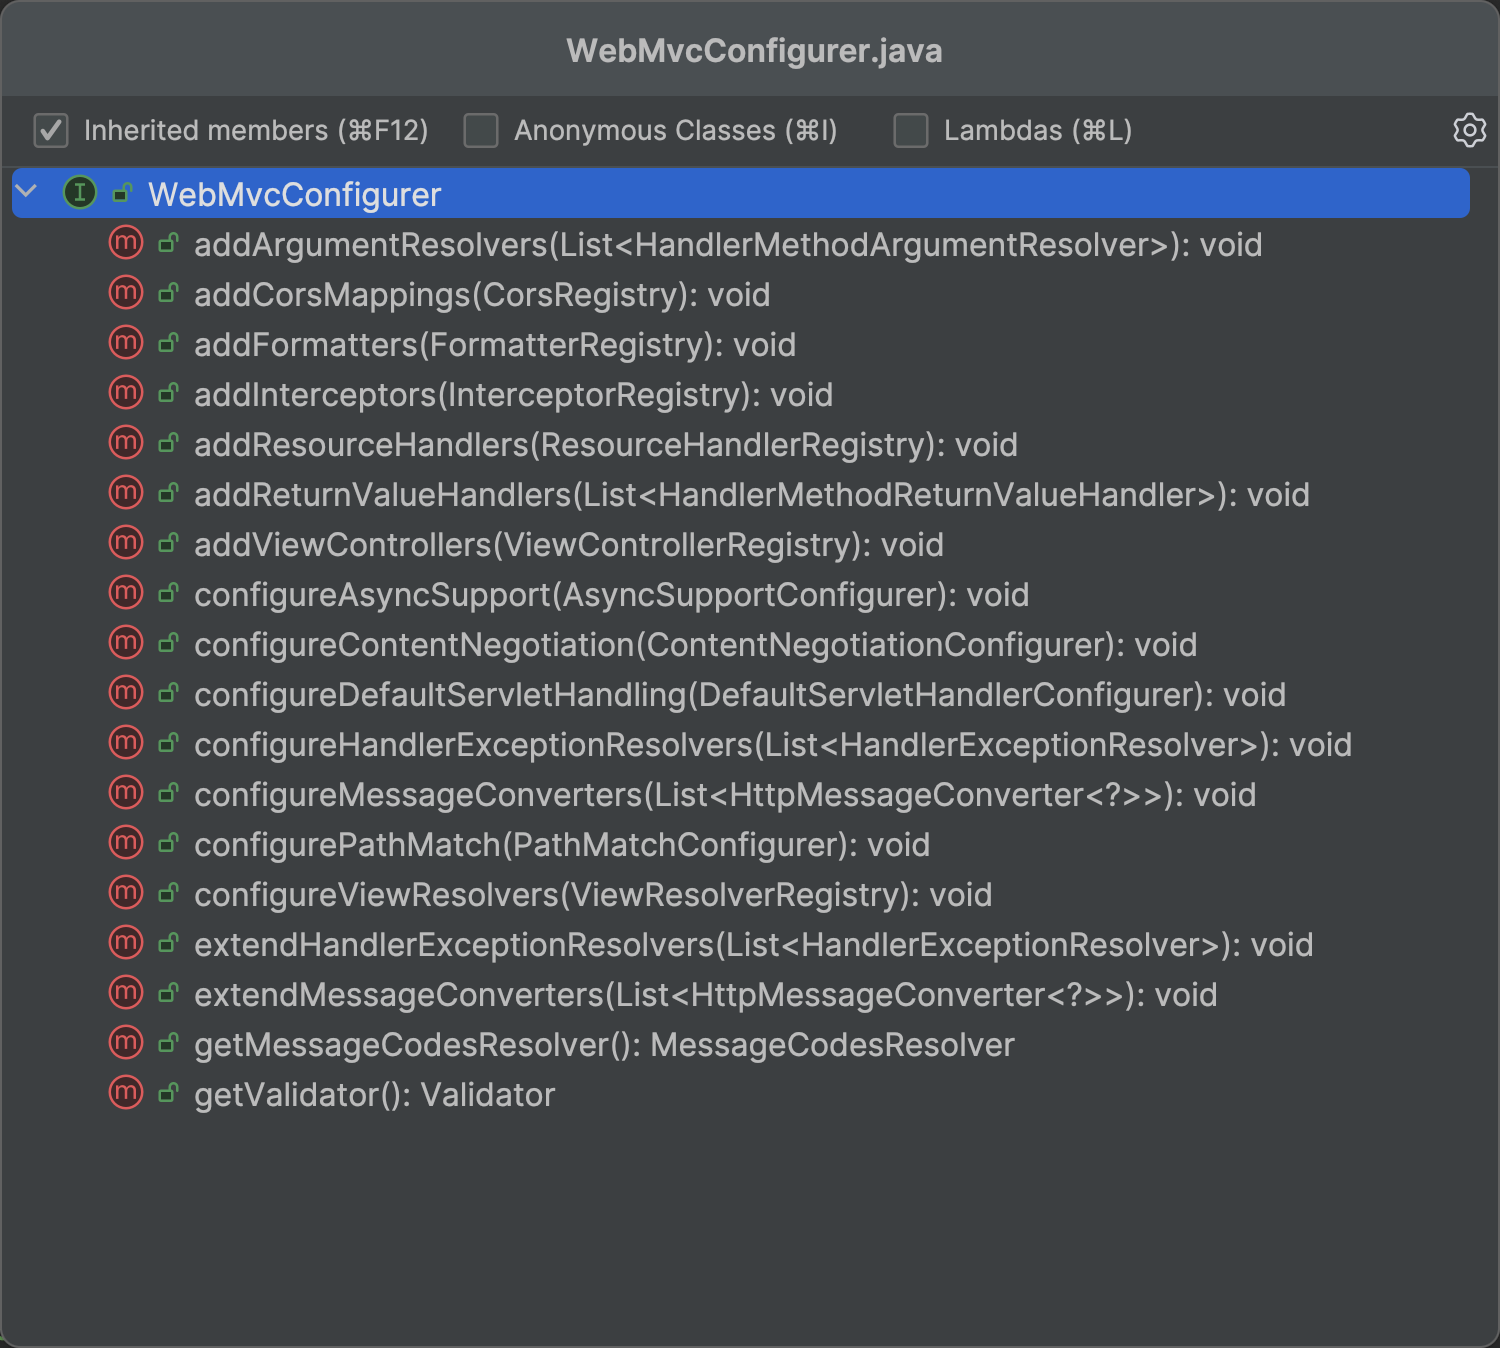1500x1348 pixels.
Task: Enable the Lambdas checkbox
Action: click(911, 130)
